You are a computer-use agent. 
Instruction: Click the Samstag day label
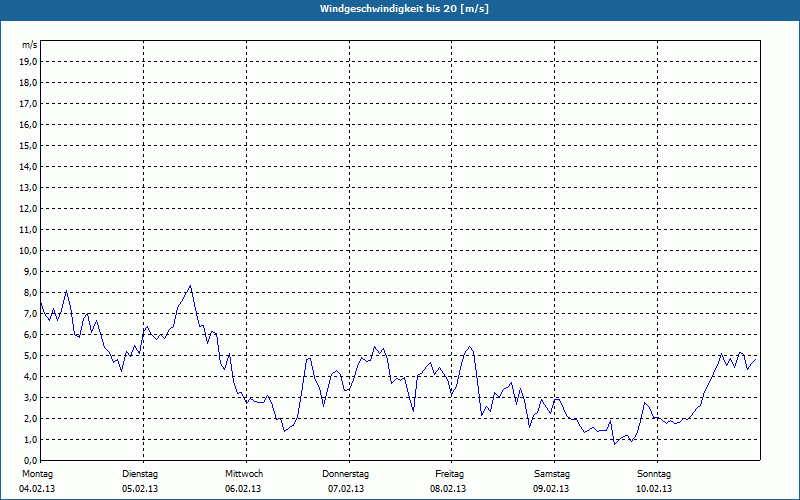pos(552,474)
